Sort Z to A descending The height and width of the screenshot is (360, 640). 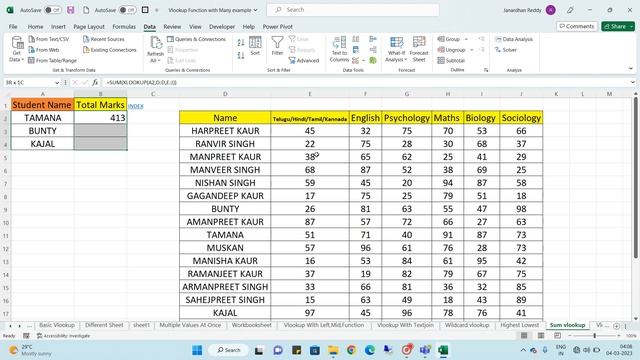[241, 55]
